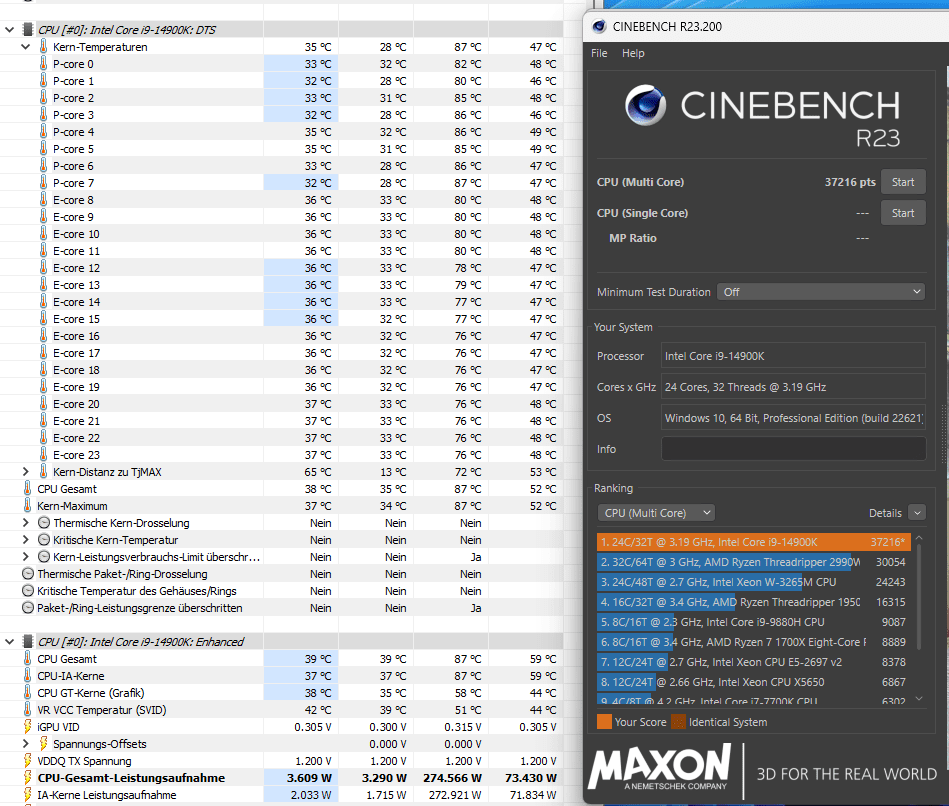Click thermometer icon of Kern-Maximum row

pos(27,506)
